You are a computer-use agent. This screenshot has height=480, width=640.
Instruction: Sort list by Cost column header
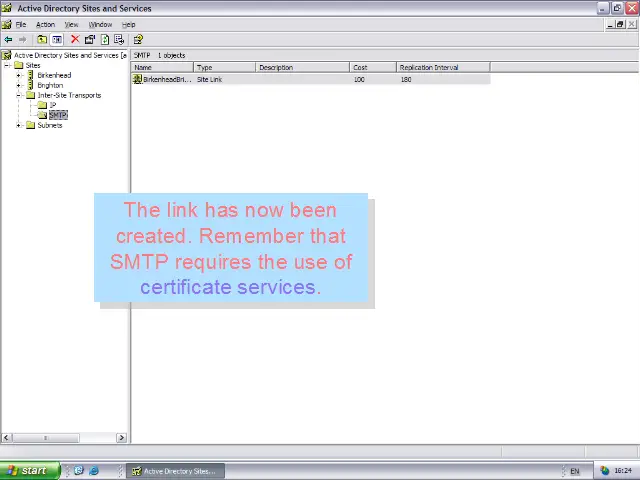tap(373, 67)
